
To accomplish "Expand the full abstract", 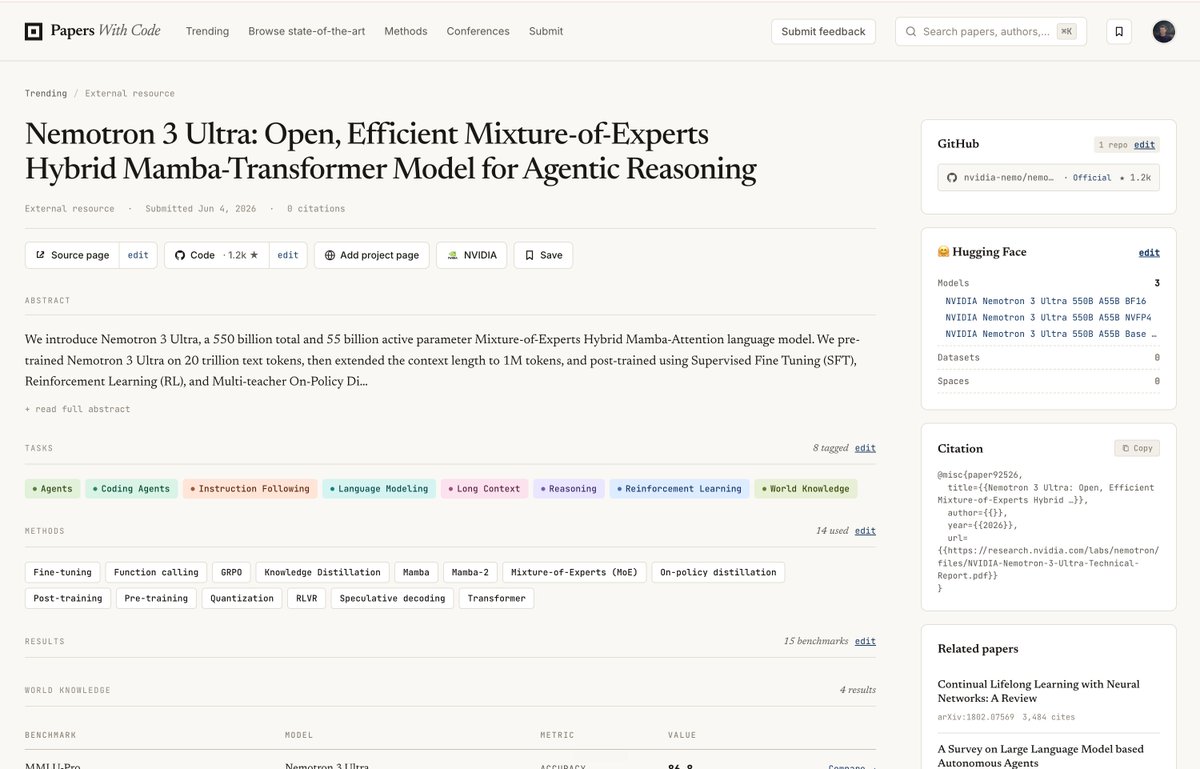I will tap(78, 409).
